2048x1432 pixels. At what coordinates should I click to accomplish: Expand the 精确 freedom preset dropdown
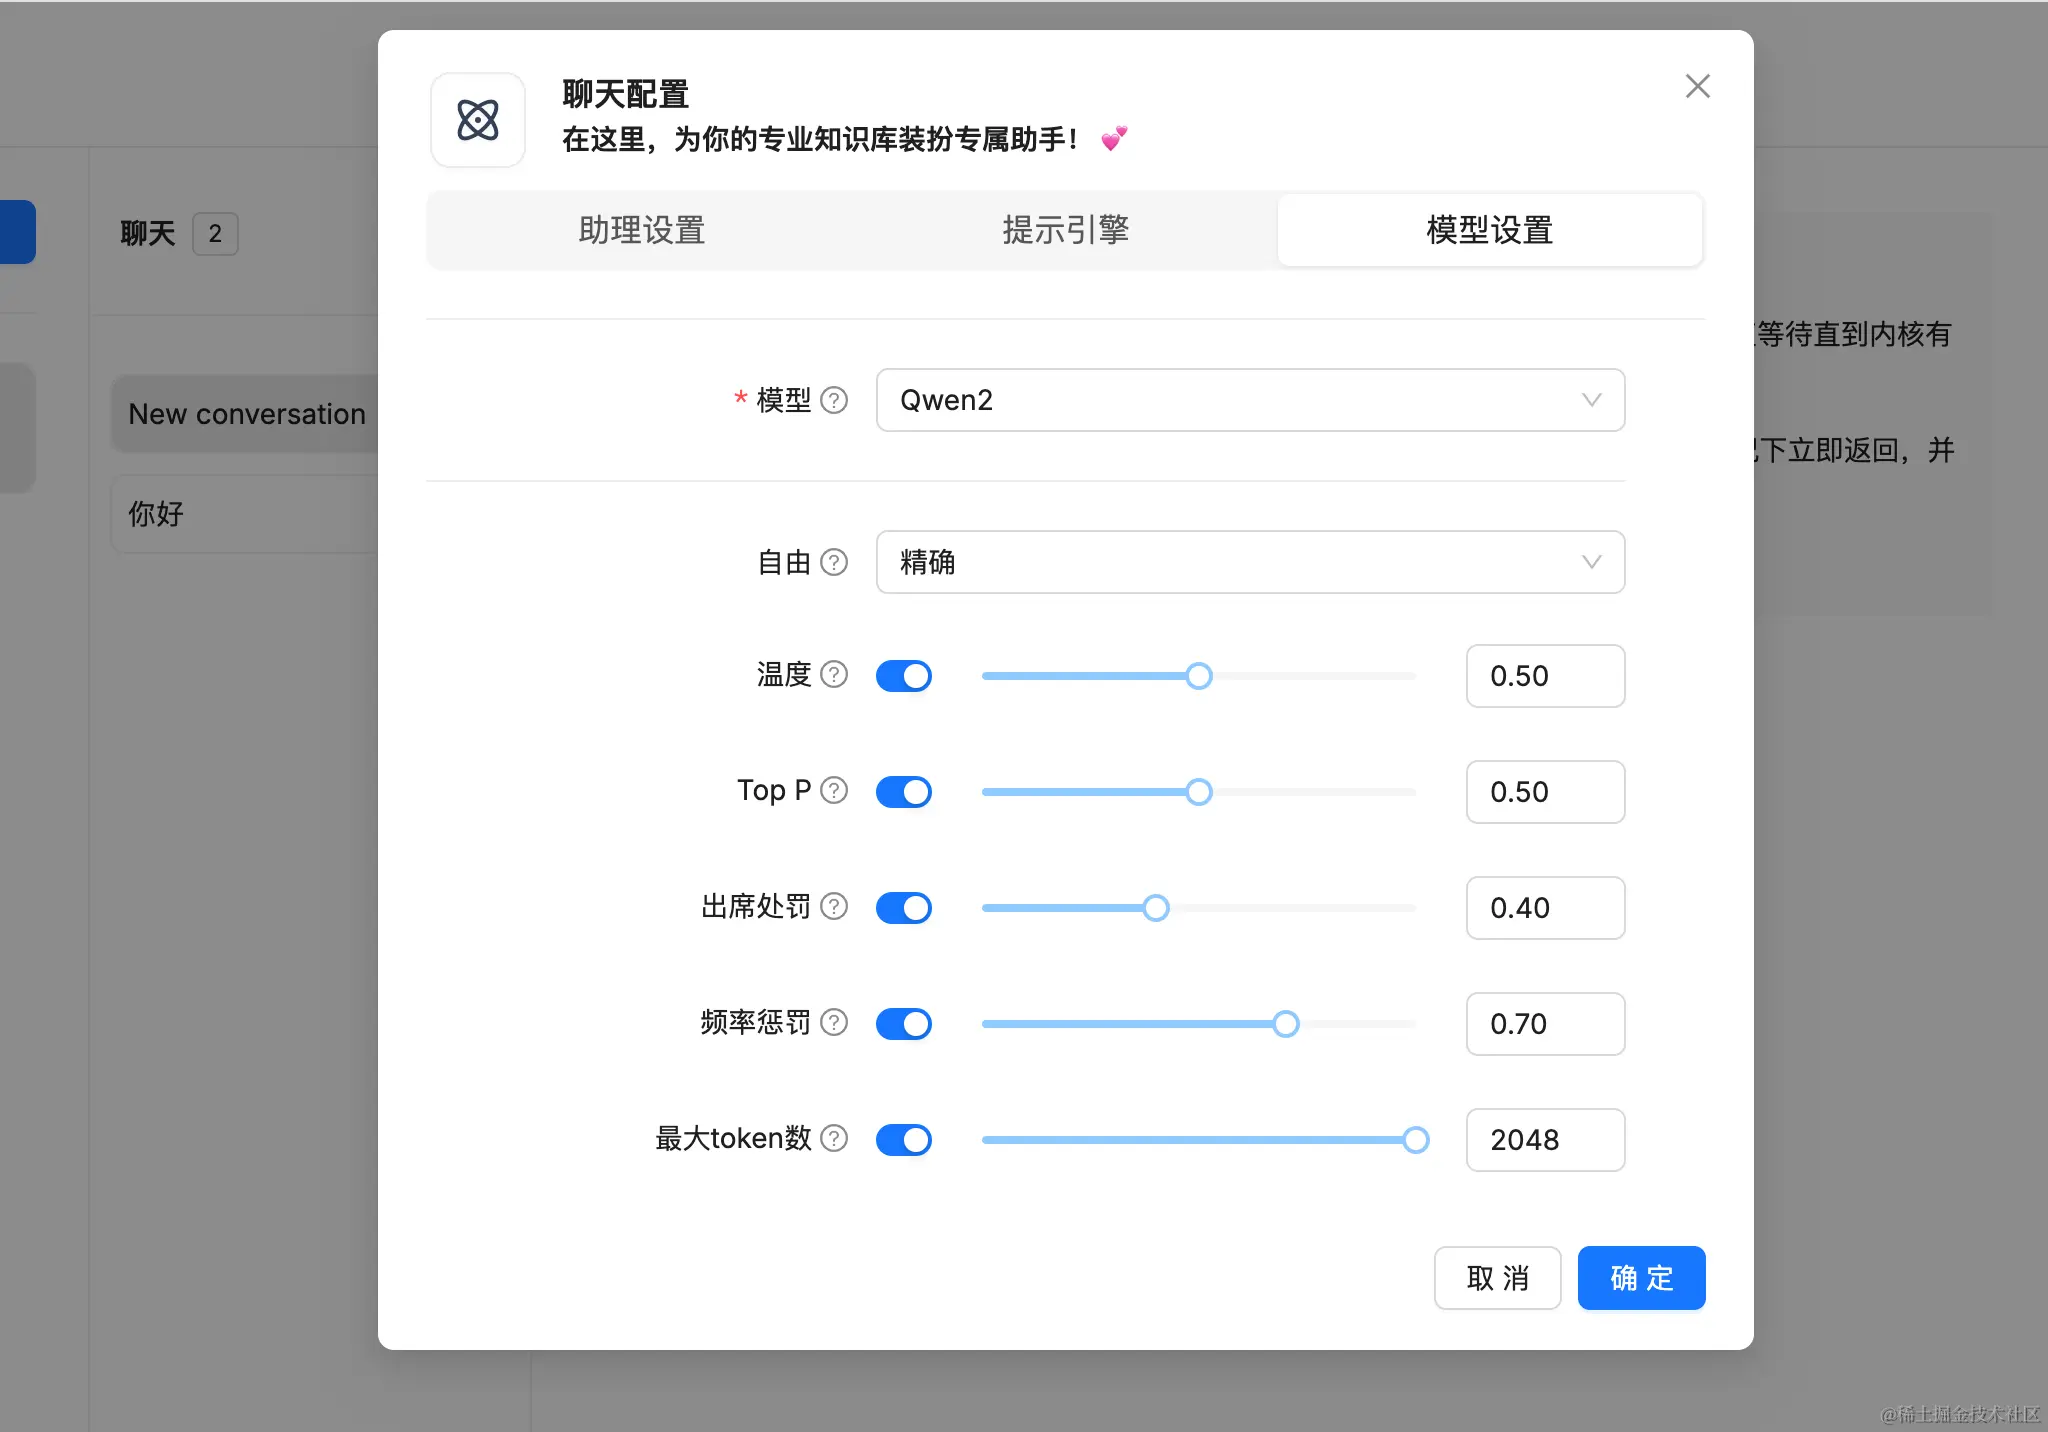pyautogui.click(x=1250, y=562)
